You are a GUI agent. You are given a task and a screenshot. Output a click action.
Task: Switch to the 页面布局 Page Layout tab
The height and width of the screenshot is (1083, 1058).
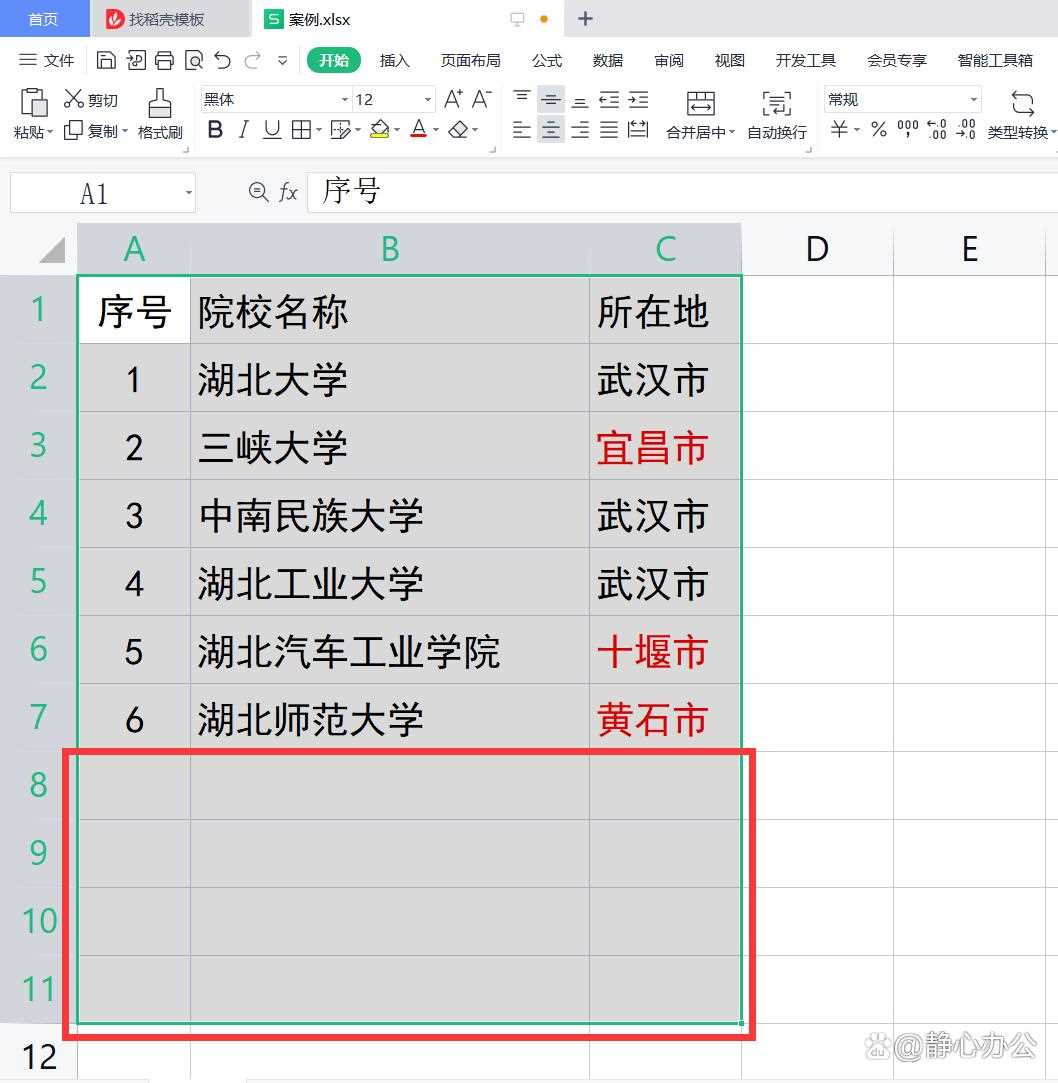pyautogui.click(x=470, y=61)
